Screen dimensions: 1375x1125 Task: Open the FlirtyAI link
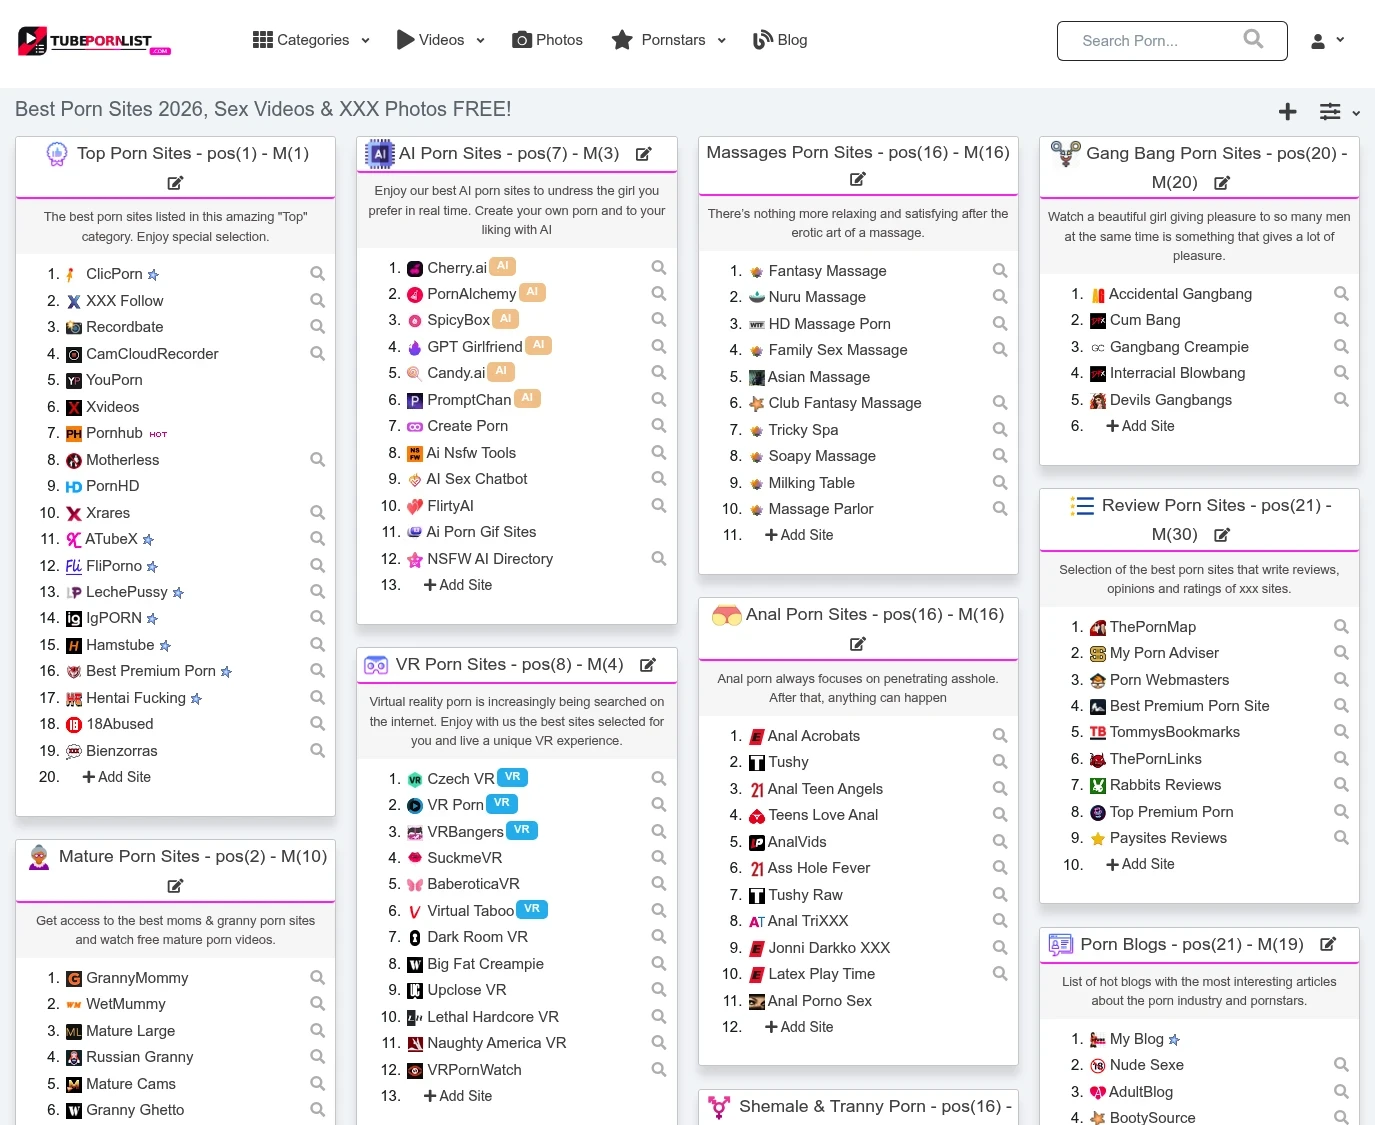(x=450, y=506)
